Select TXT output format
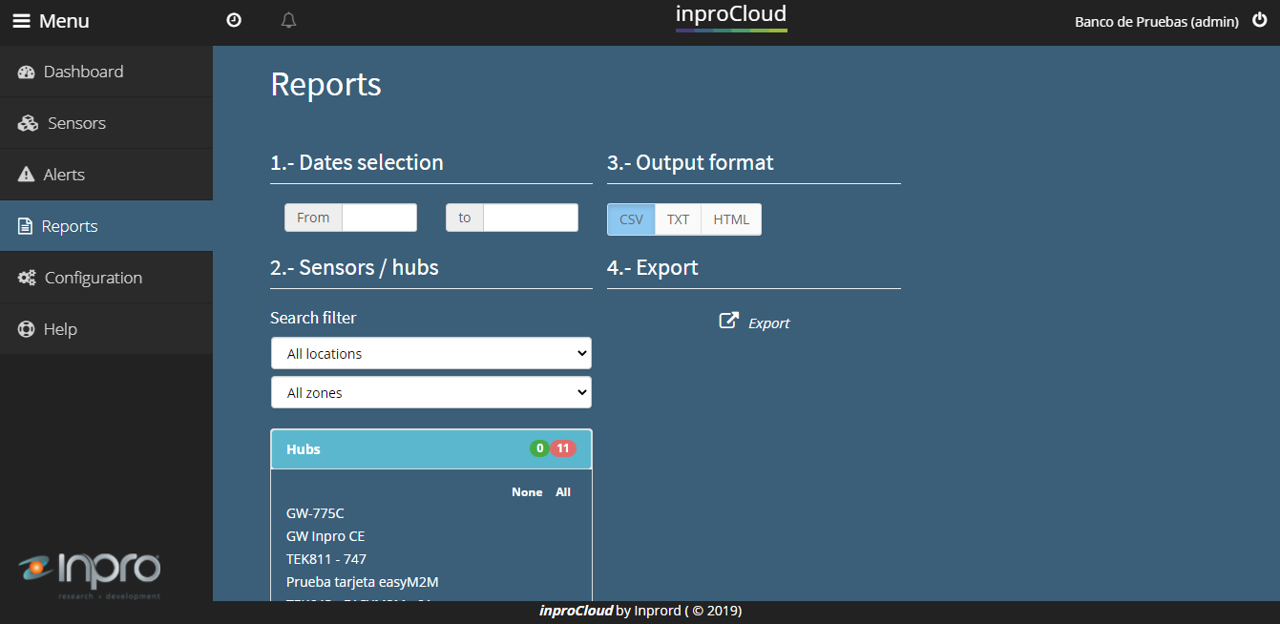 click(678, 220)
